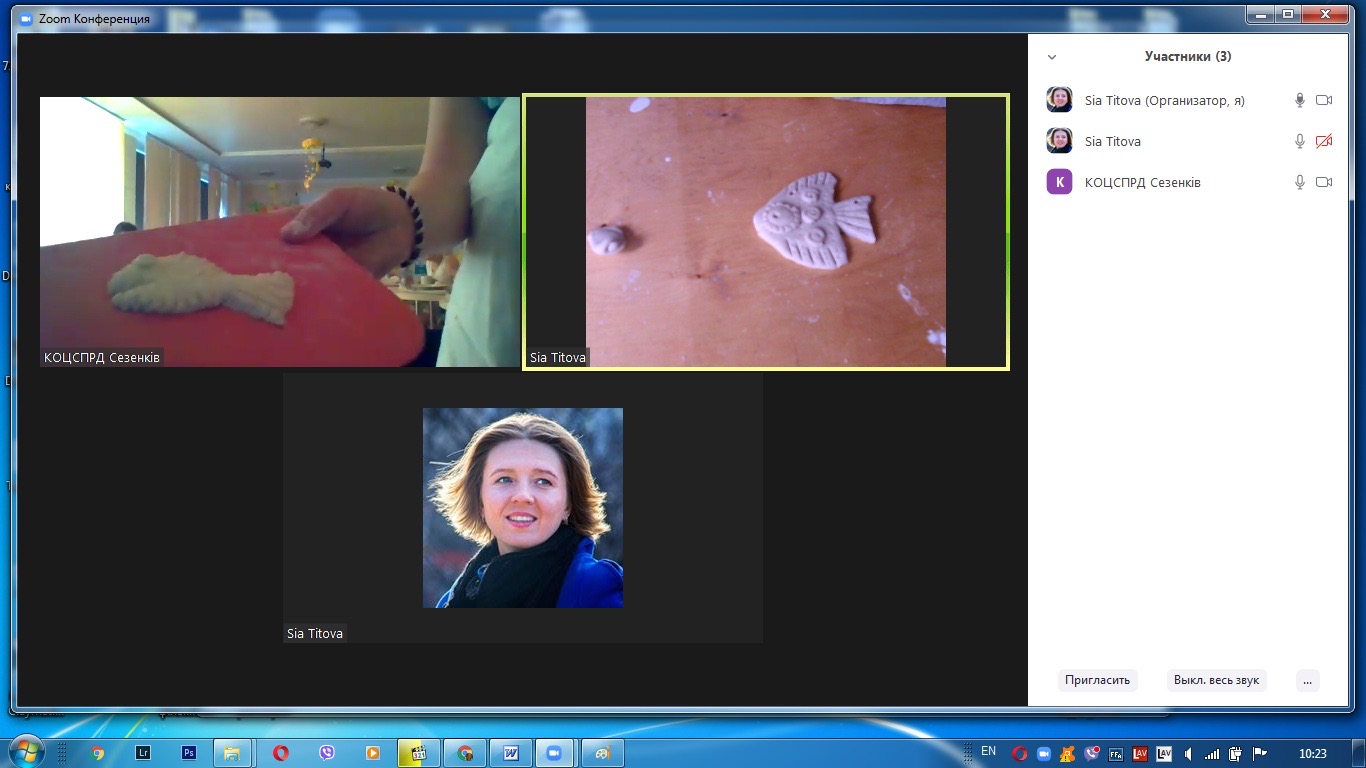Minimize the Zoom conference window
Image resolution: width=1366 pixels, height=768 pixels.
click(1261, 14)
